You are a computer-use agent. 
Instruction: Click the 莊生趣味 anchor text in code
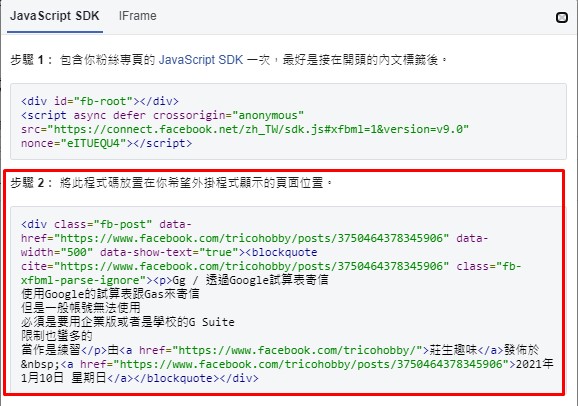(453, 350)
